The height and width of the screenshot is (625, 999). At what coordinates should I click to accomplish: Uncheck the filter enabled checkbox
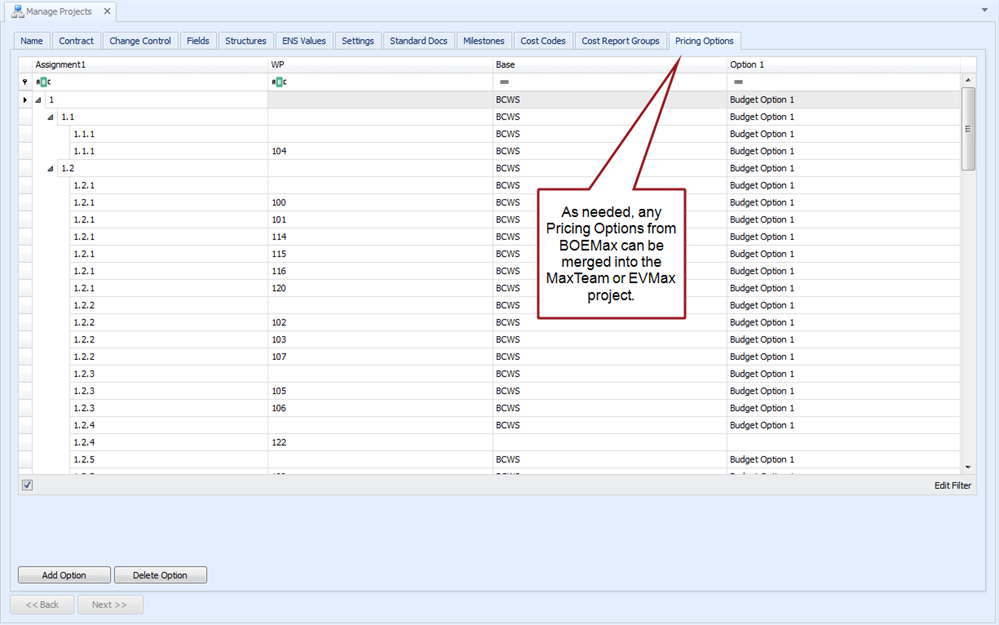coord(28,485)
